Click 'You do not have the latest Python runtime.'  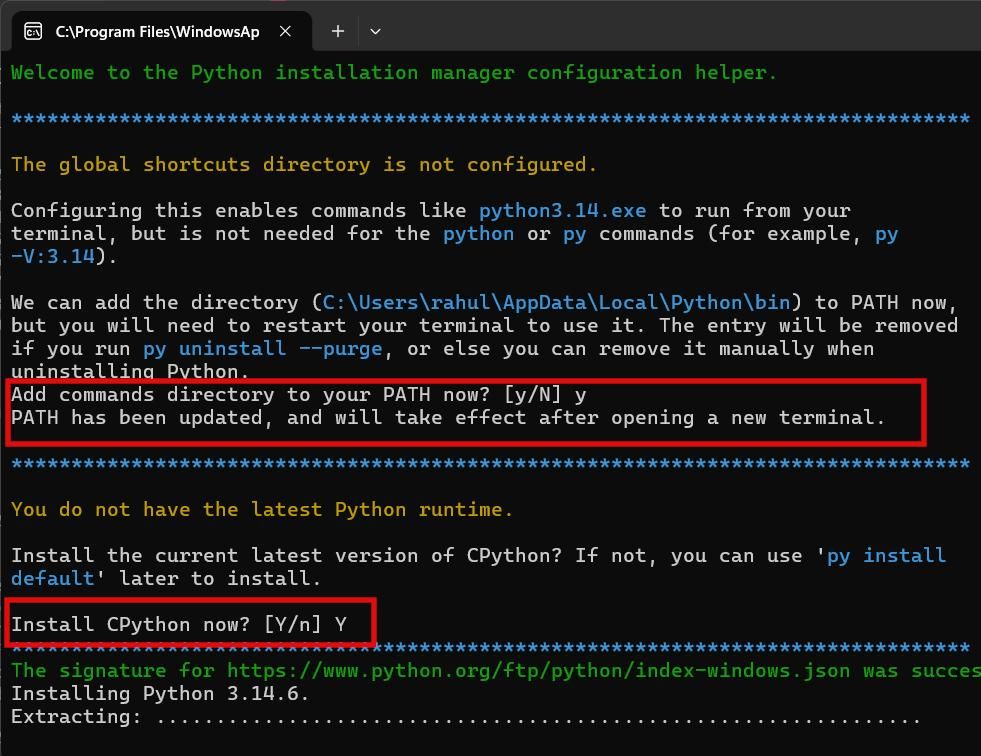point(262,509)
